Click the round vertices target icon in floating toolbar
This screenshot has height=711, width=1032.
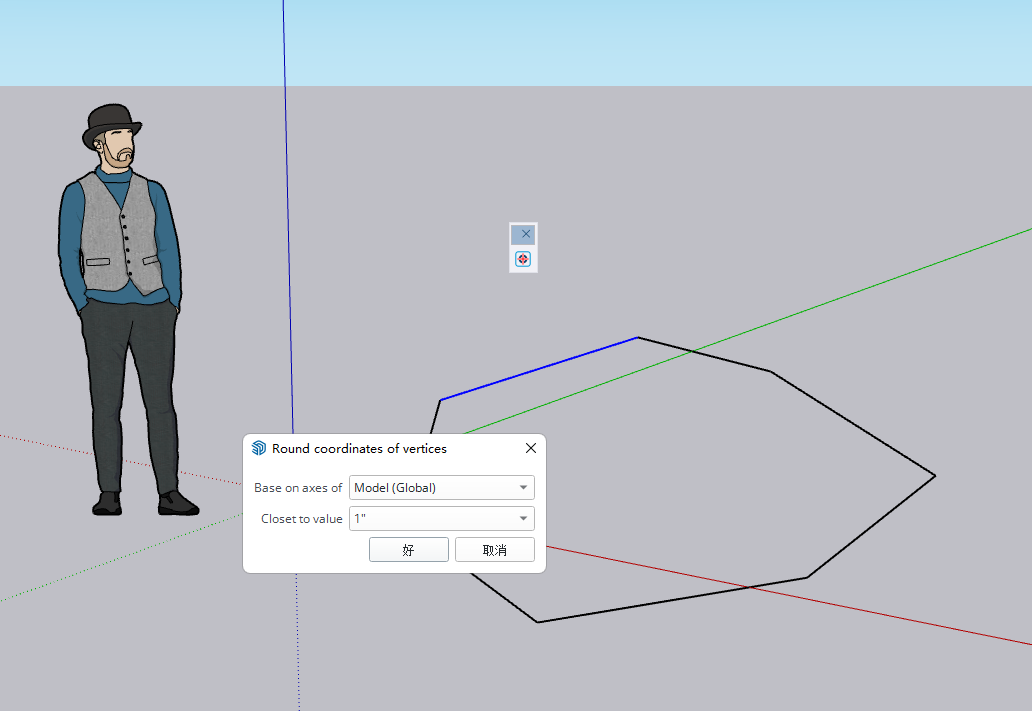pyautogui.click(x=523, y=259)
